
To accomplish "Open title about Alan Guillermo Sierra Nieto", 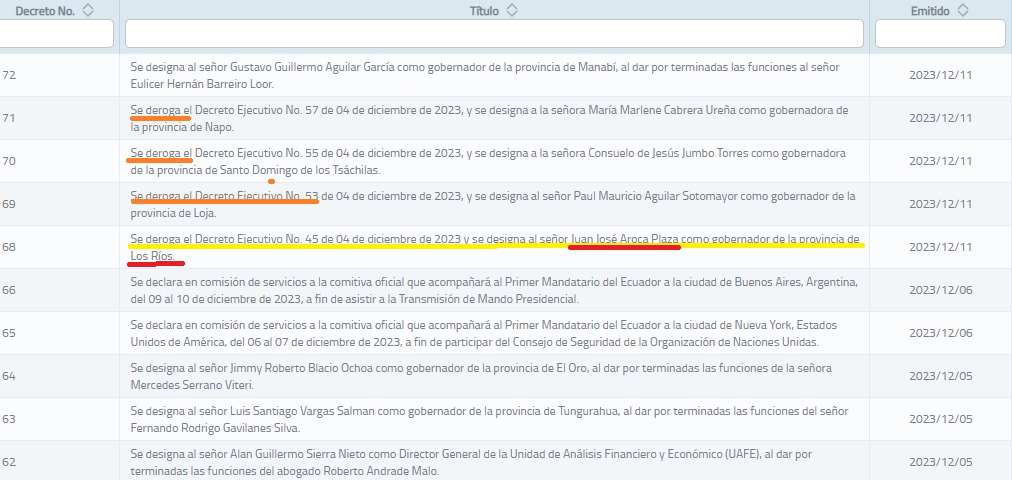I will [471, 463].
